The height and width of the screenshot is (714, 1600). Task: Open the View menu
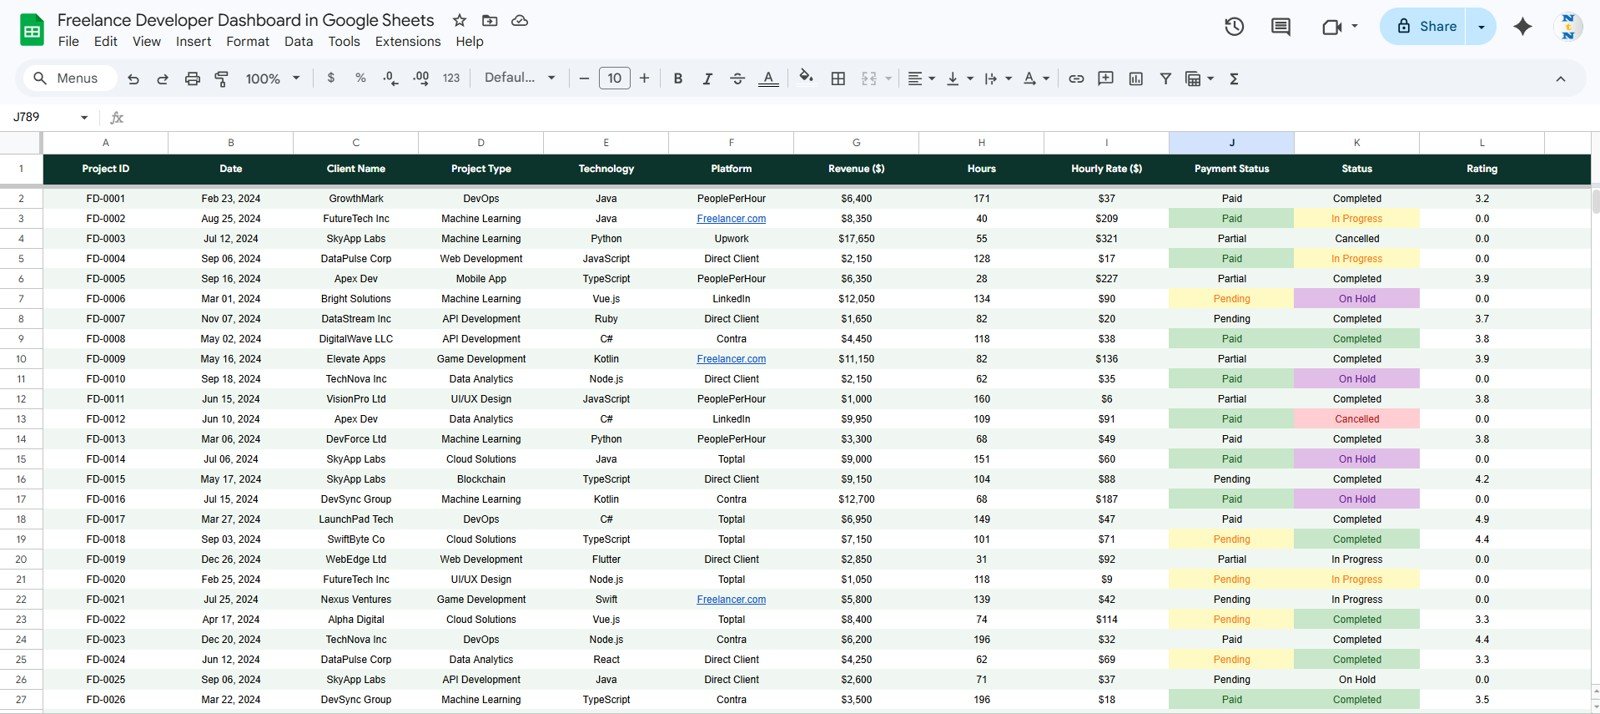pyautogui.click(x=146, y=42)
